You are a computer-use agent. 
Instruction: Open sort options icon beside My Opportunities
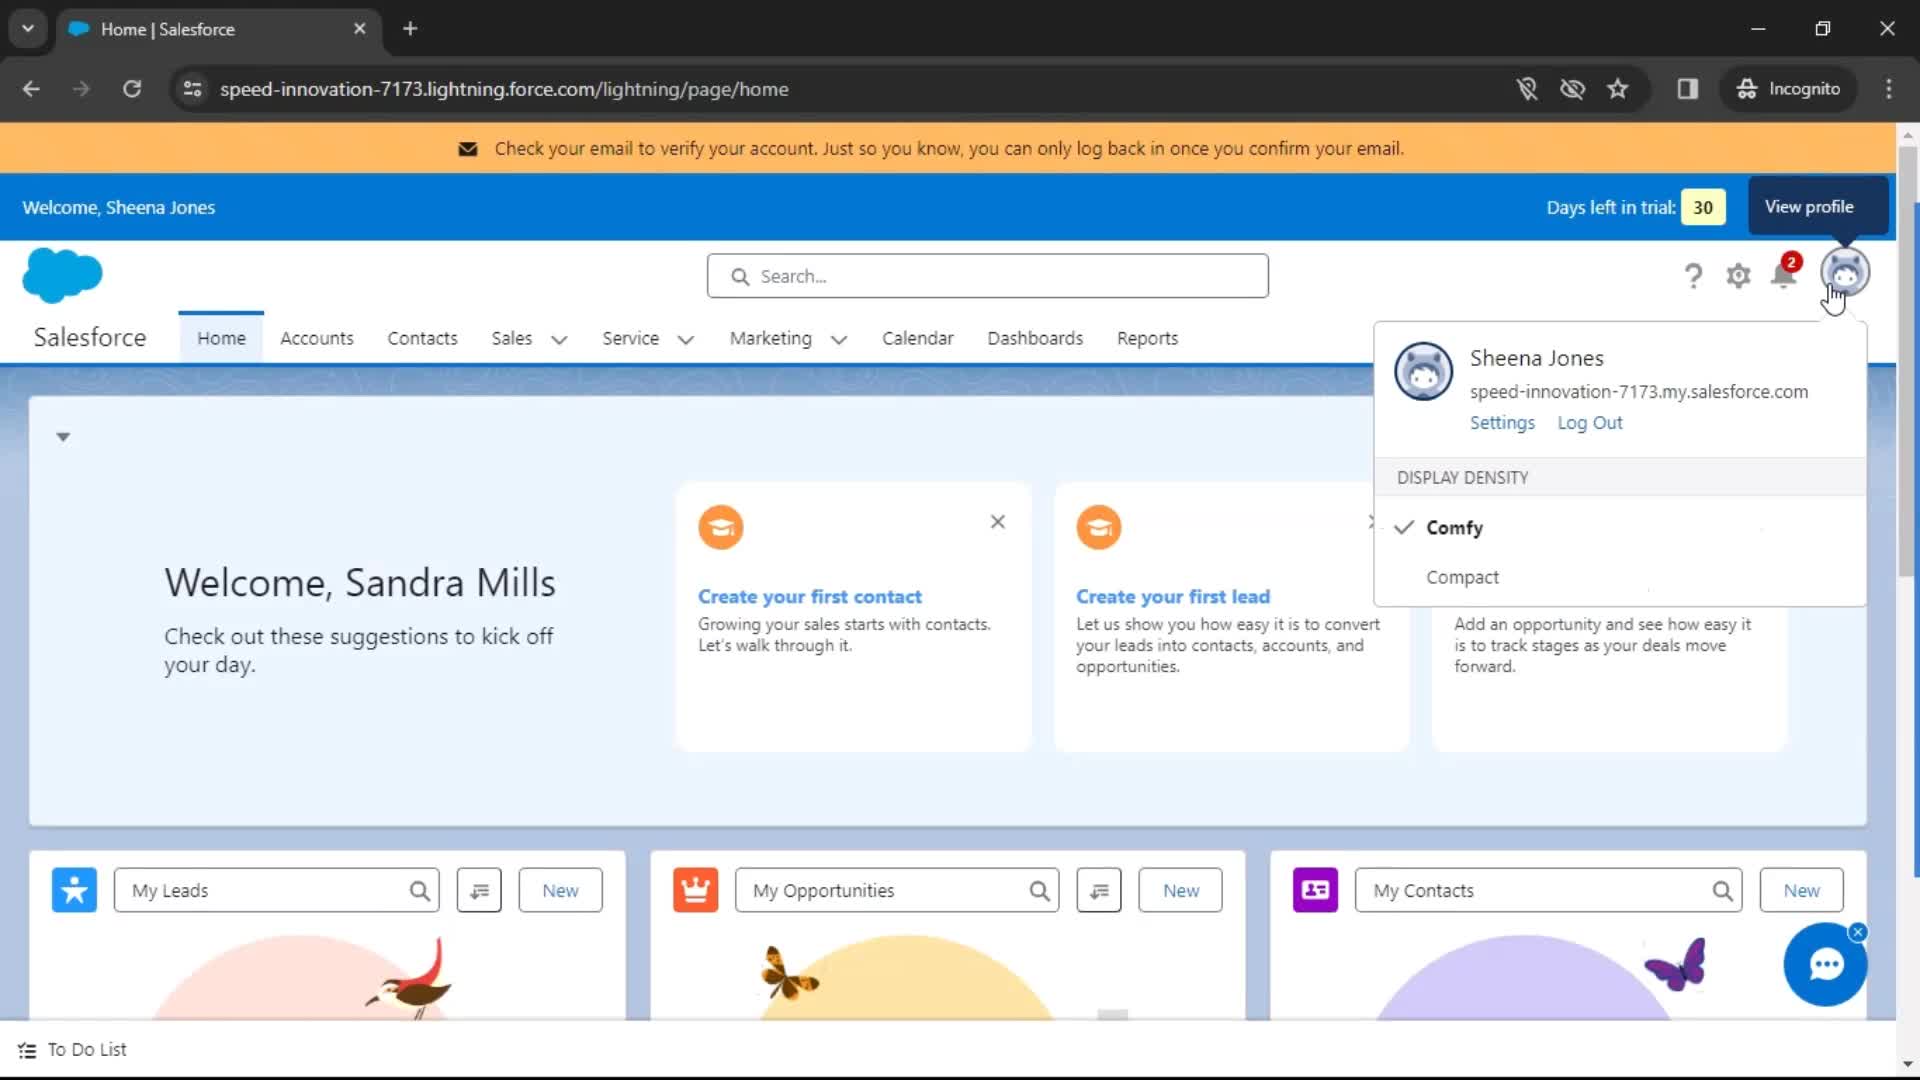1099,890
